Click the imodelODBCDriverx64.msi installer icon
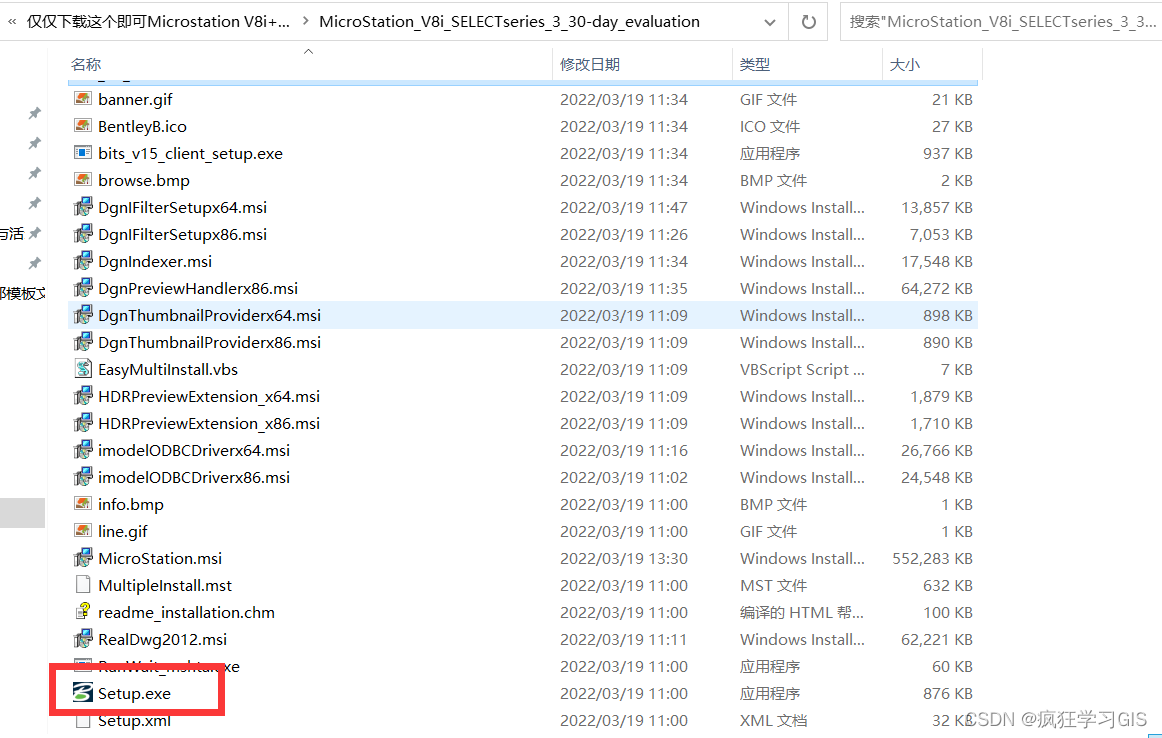 point(83,451)
